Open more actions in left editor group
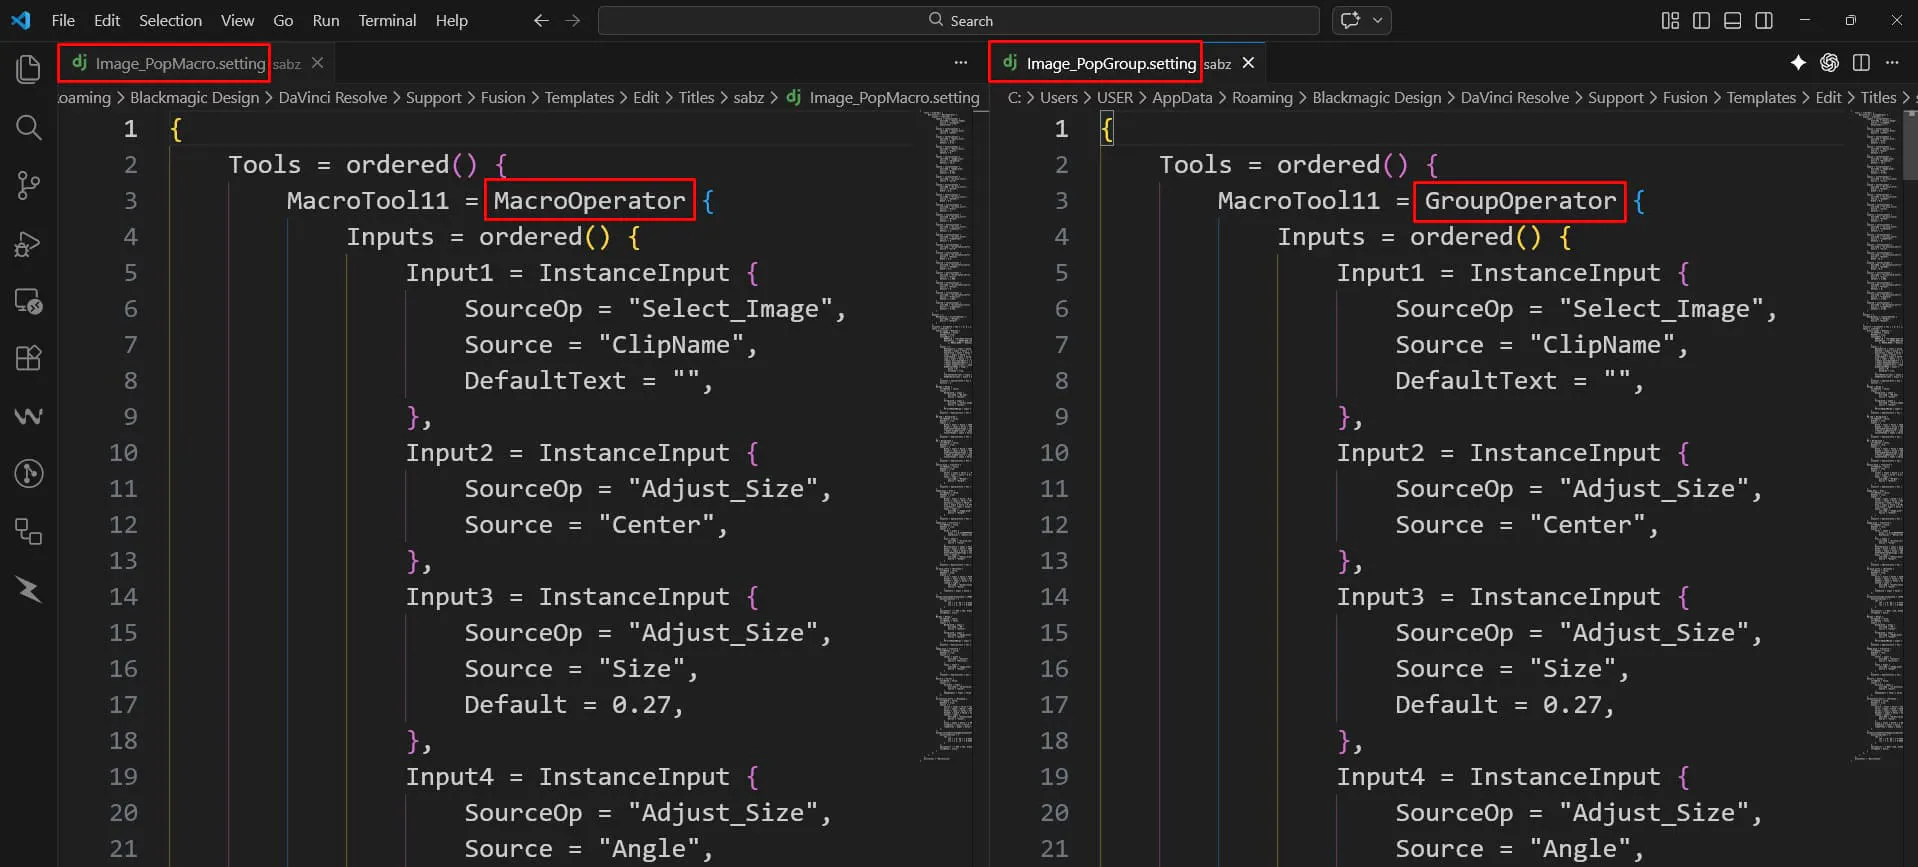Screen dimensions: 1918x867 point(961,63)
